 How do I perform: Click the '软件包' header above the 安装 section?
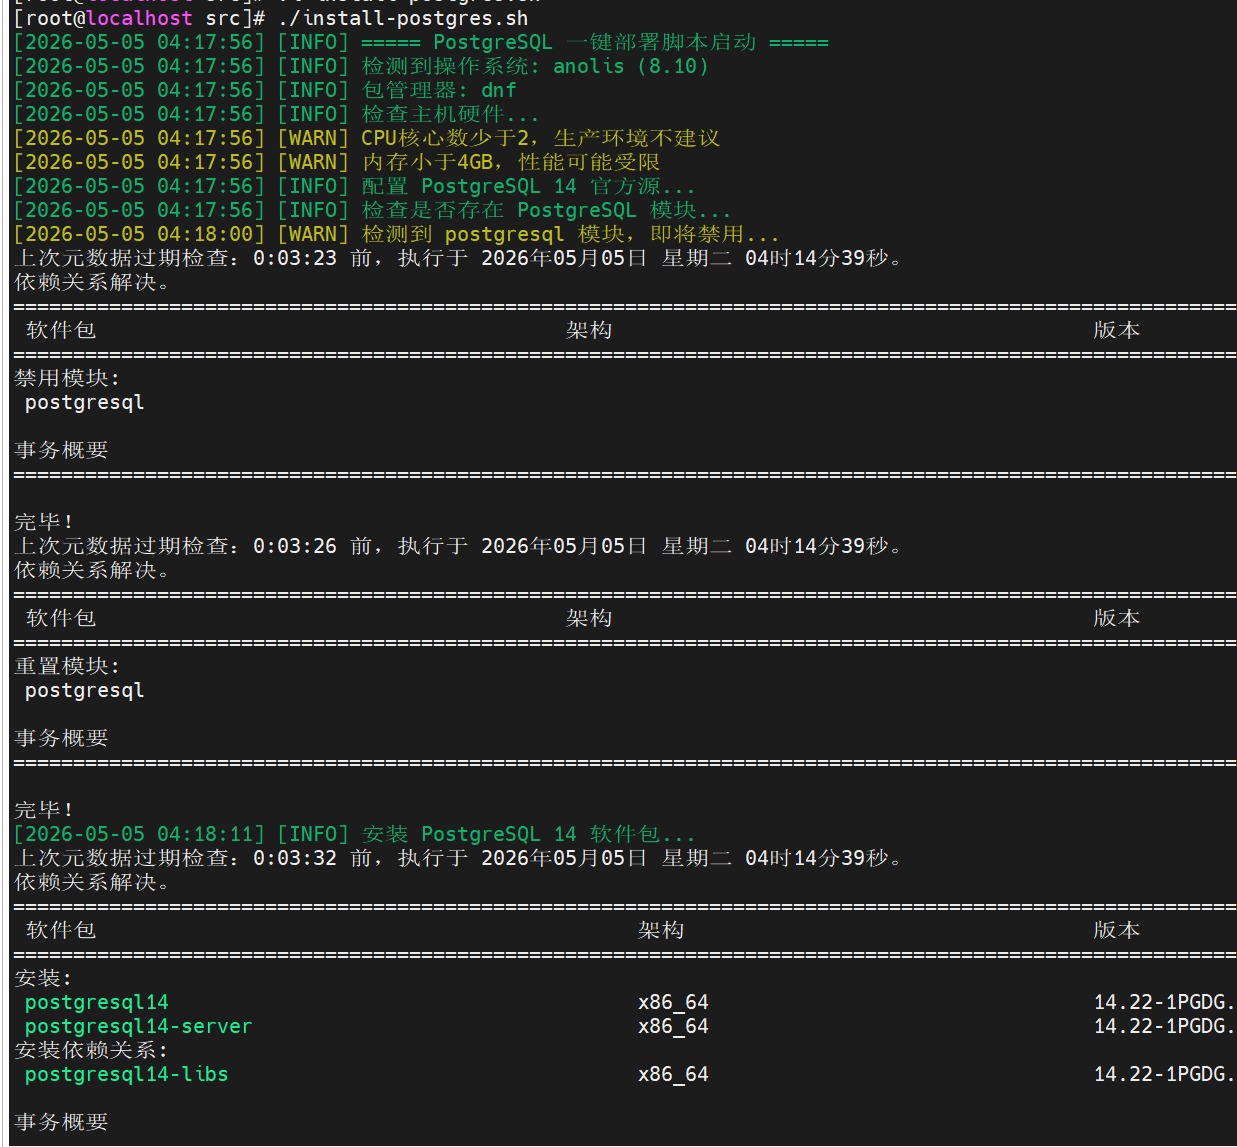click(61, 930)
